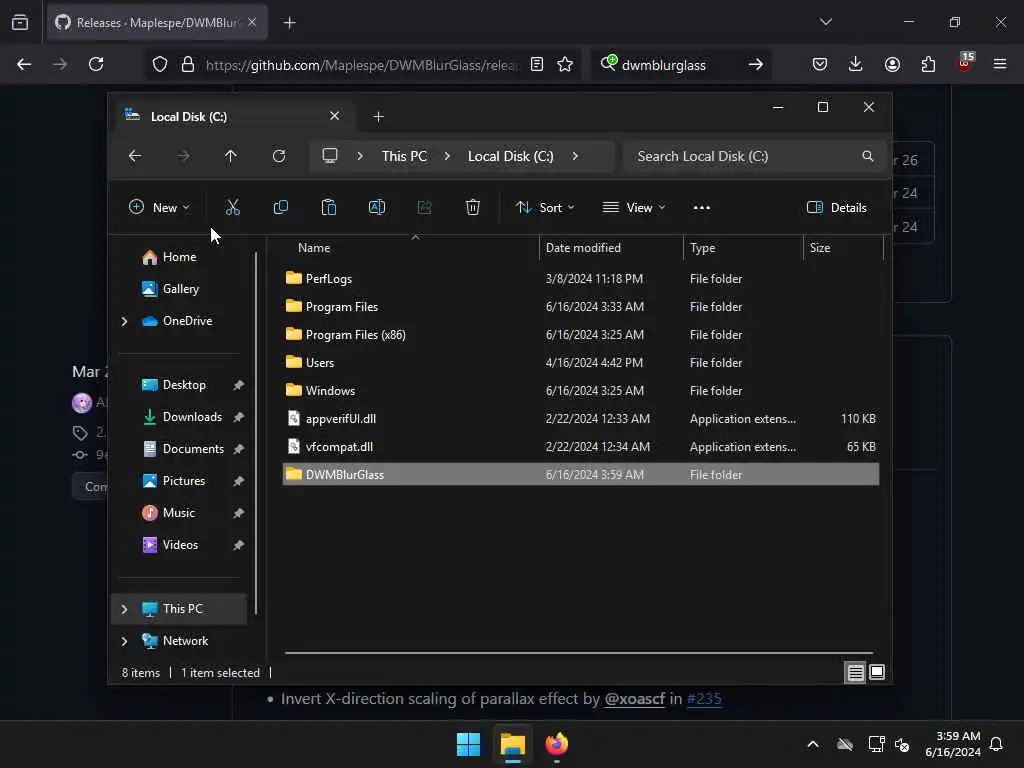Go up one folder level in Explorer
The image size is (1024, 768).
[x=231, y=156]
